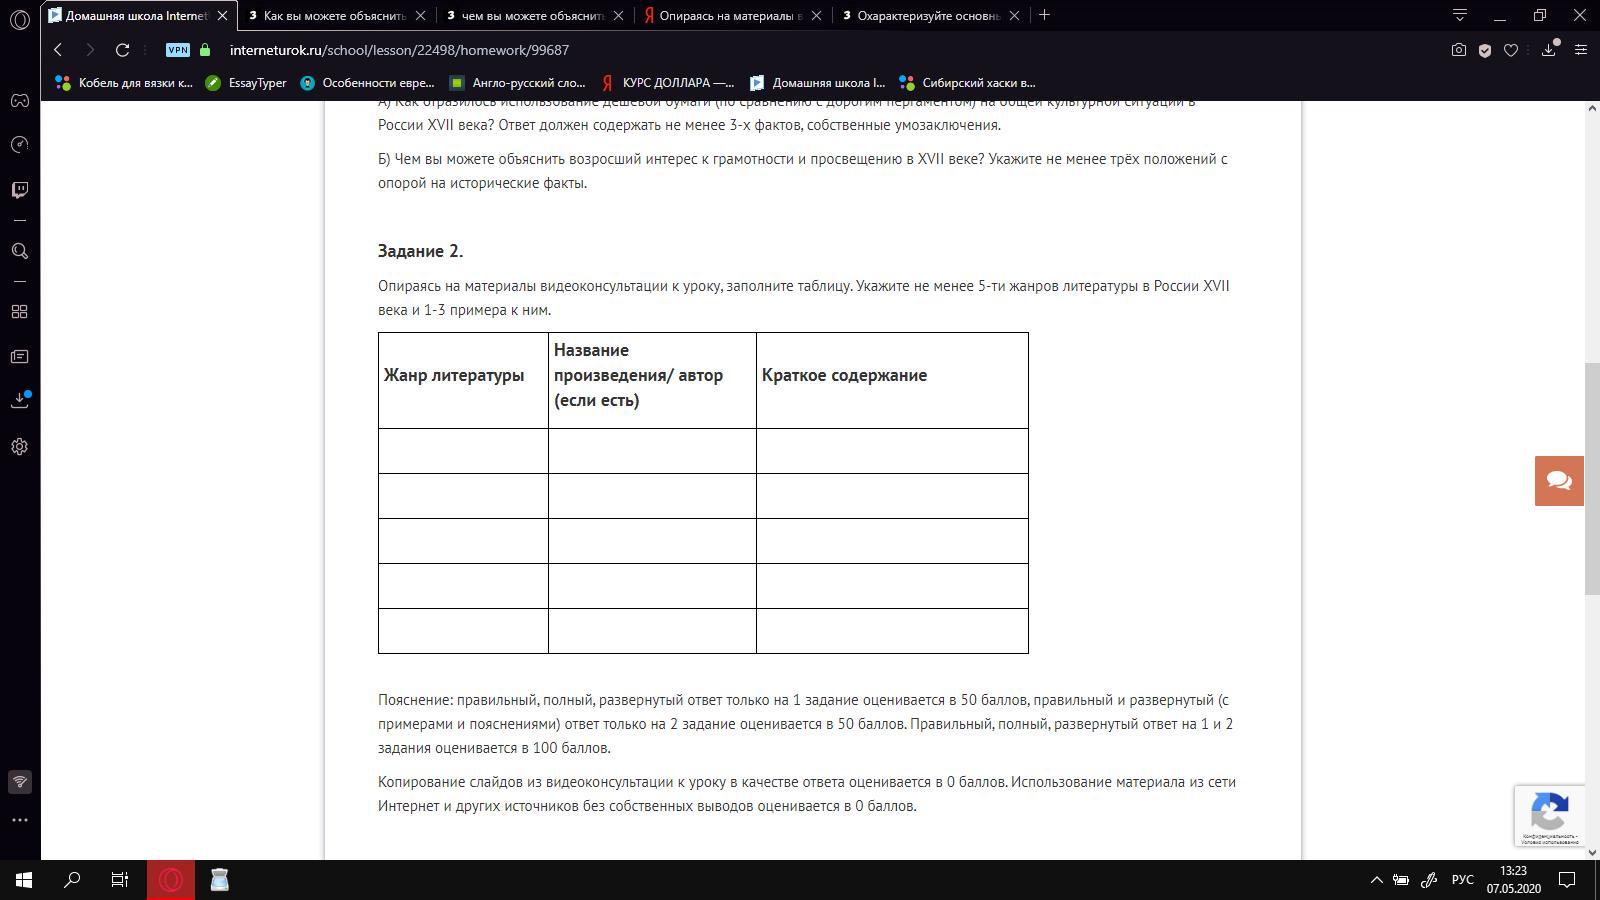Go forward to the next page
The height and width of the screenshot is (900, 1600).
pos(90,50)
